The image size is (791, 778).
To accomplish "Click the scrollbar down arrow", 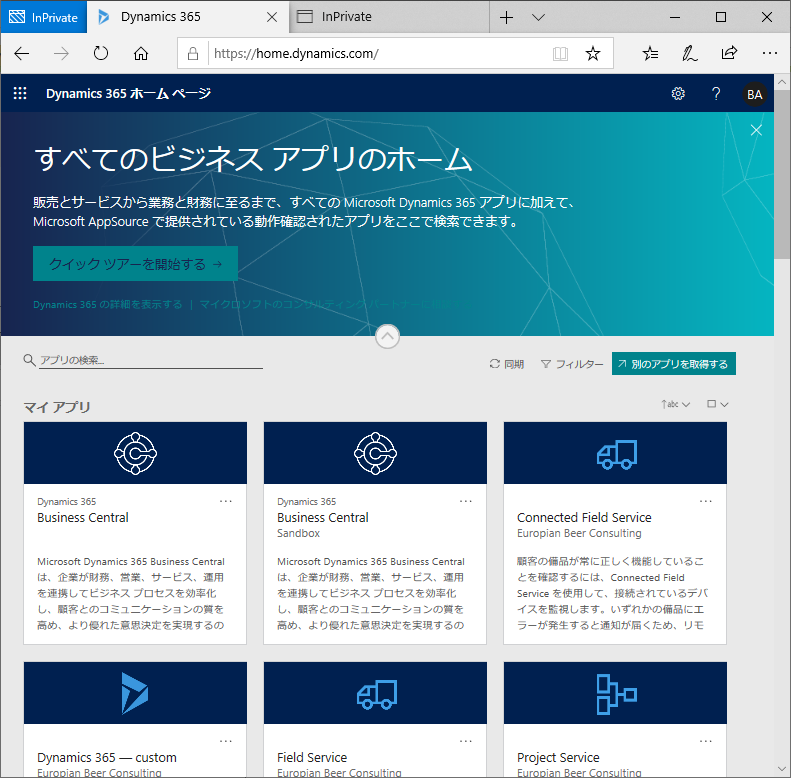I will click(782, 769).
